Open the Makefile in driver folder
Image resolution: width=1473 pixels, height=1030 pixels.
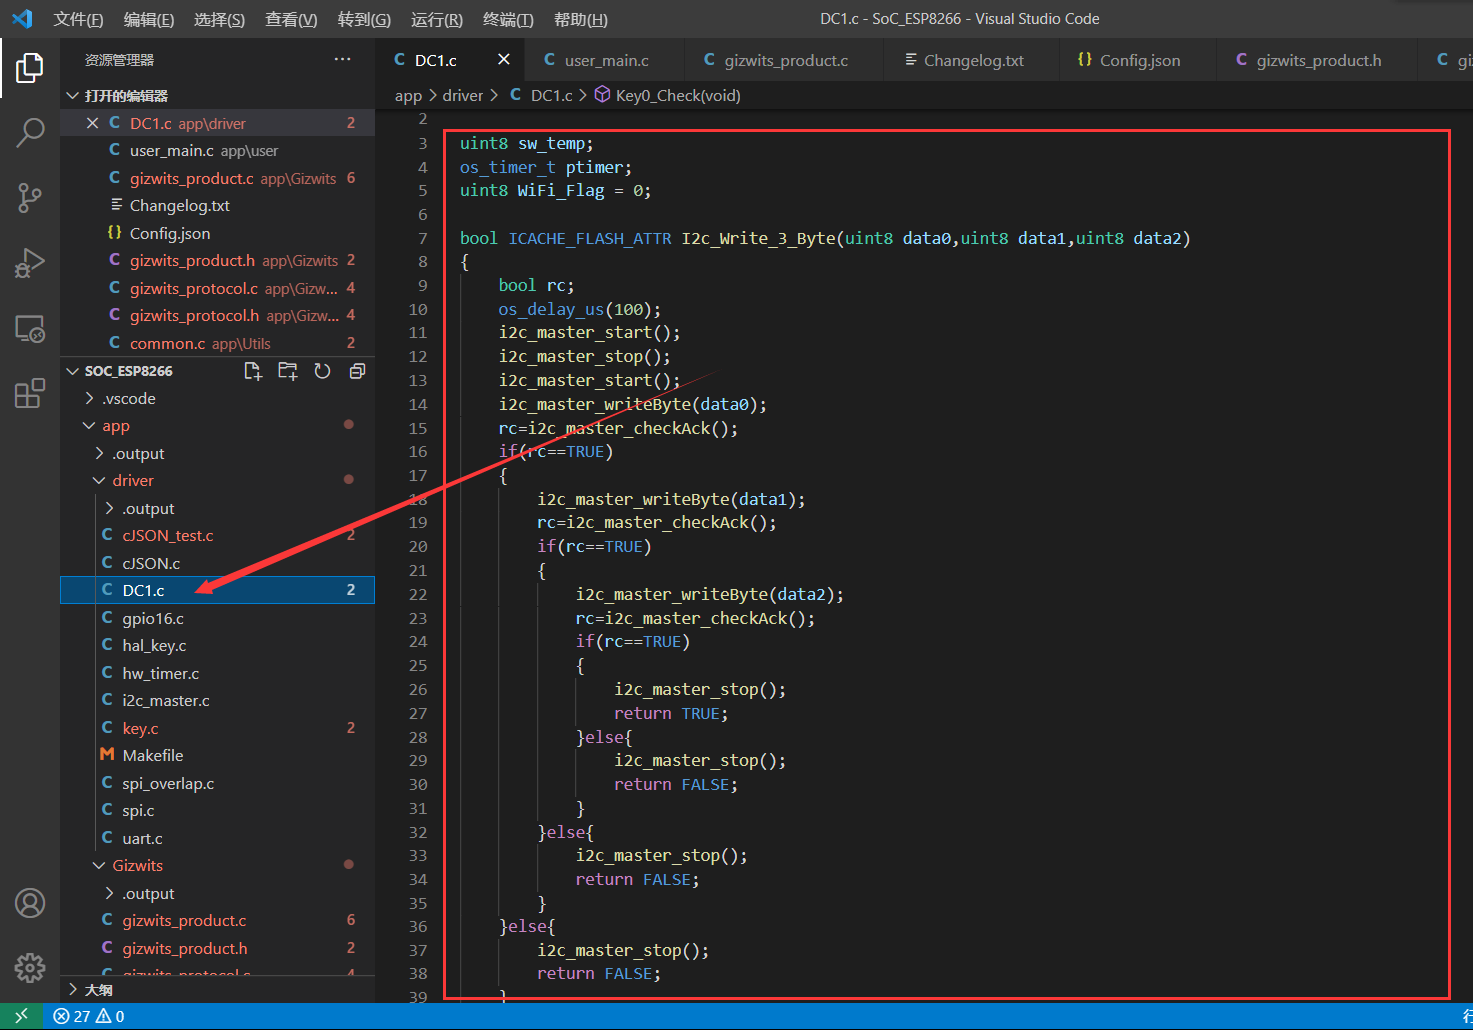218,756
